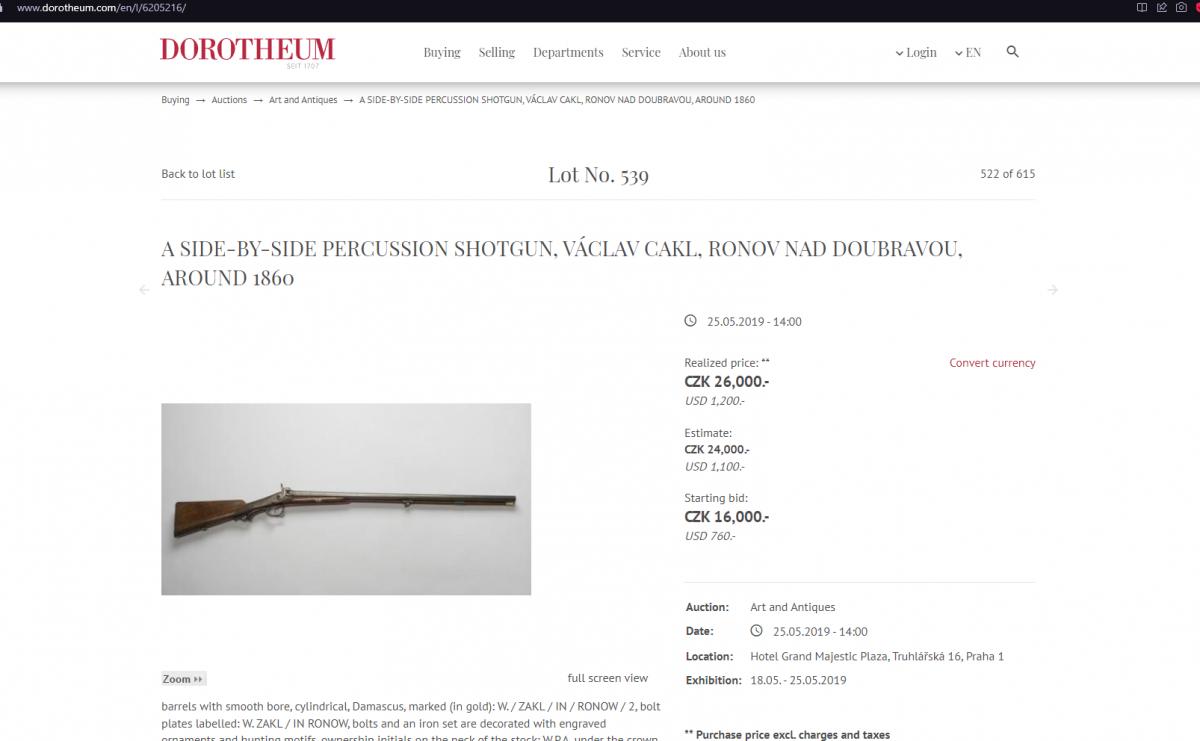Open full screen view

click(608, 678)
